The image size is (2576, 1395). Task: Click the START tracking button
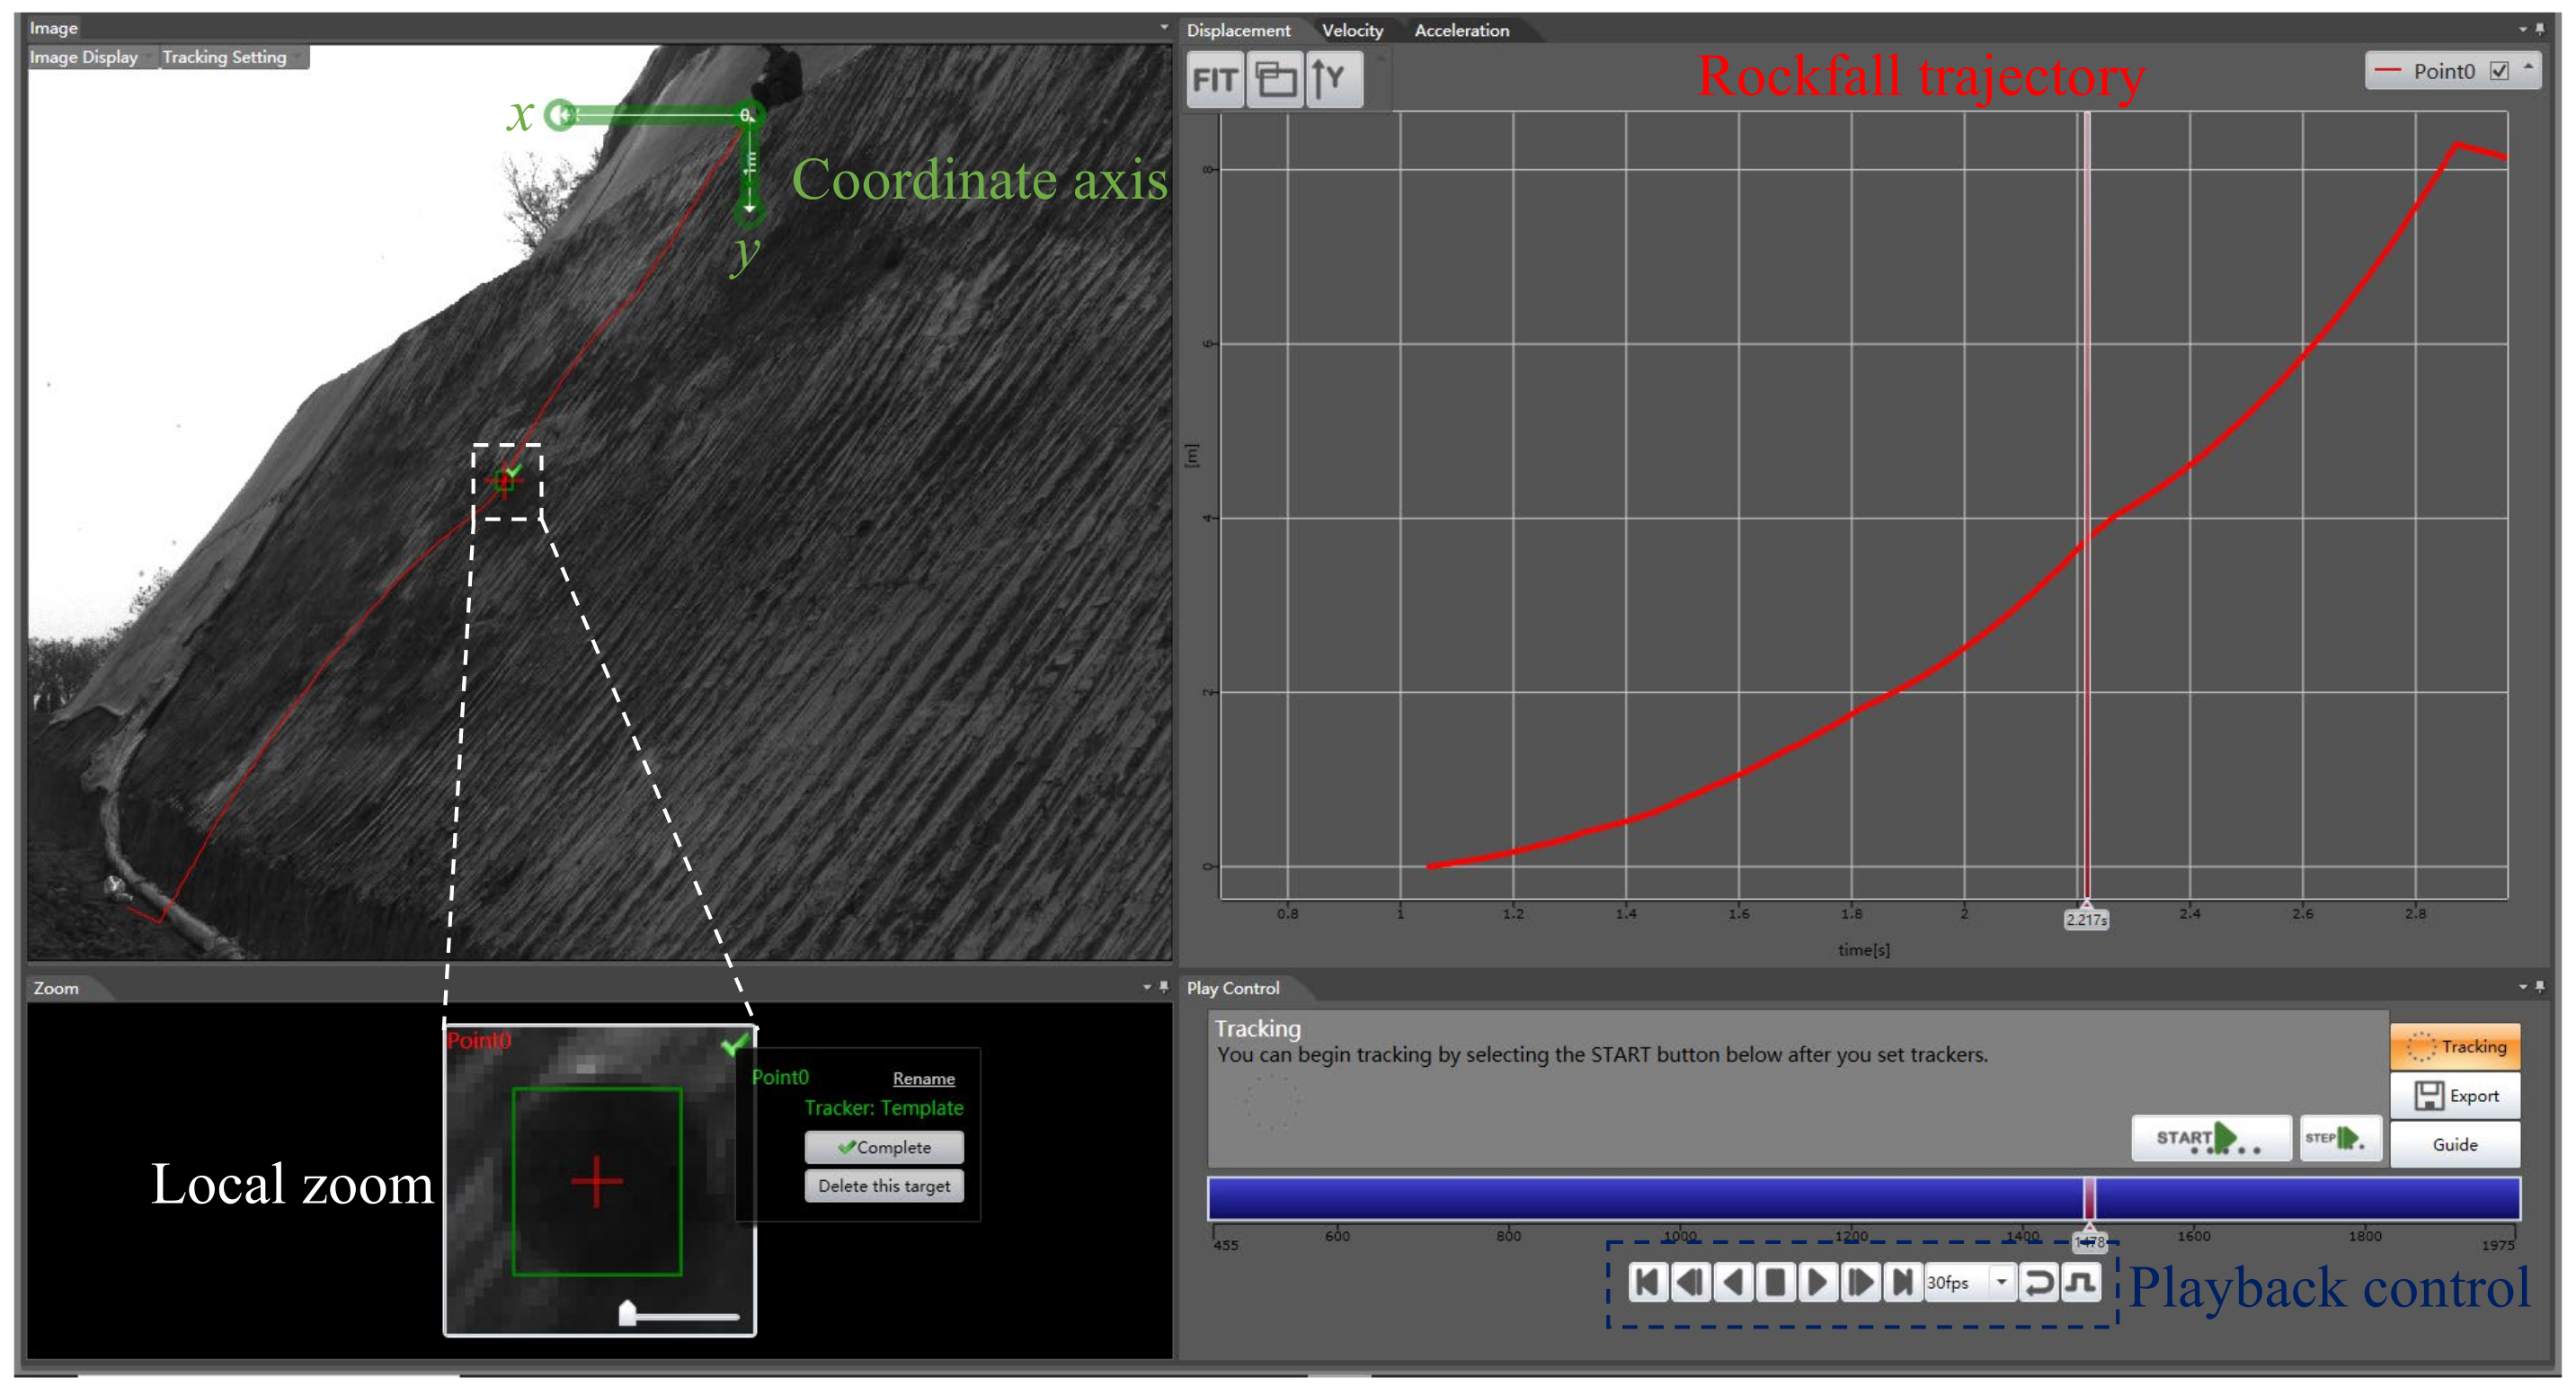click(2210, 1138)
